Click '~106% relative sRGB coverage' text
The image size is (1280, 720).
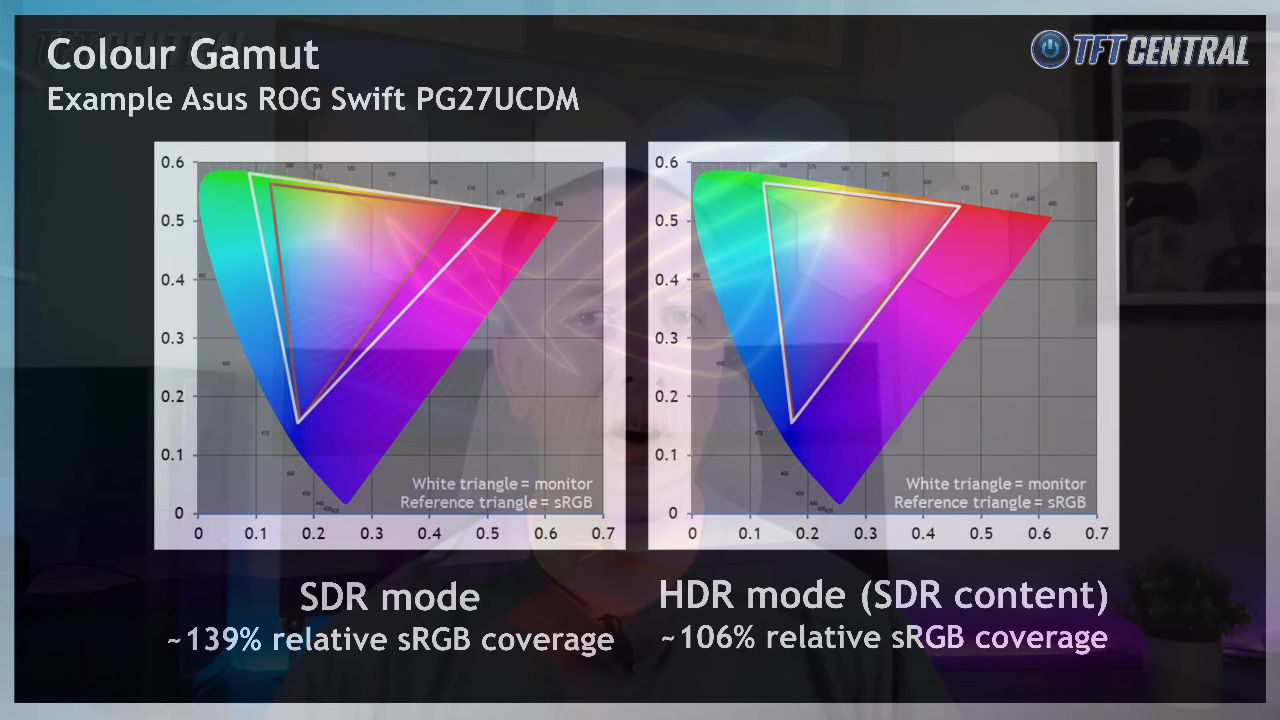884,637
